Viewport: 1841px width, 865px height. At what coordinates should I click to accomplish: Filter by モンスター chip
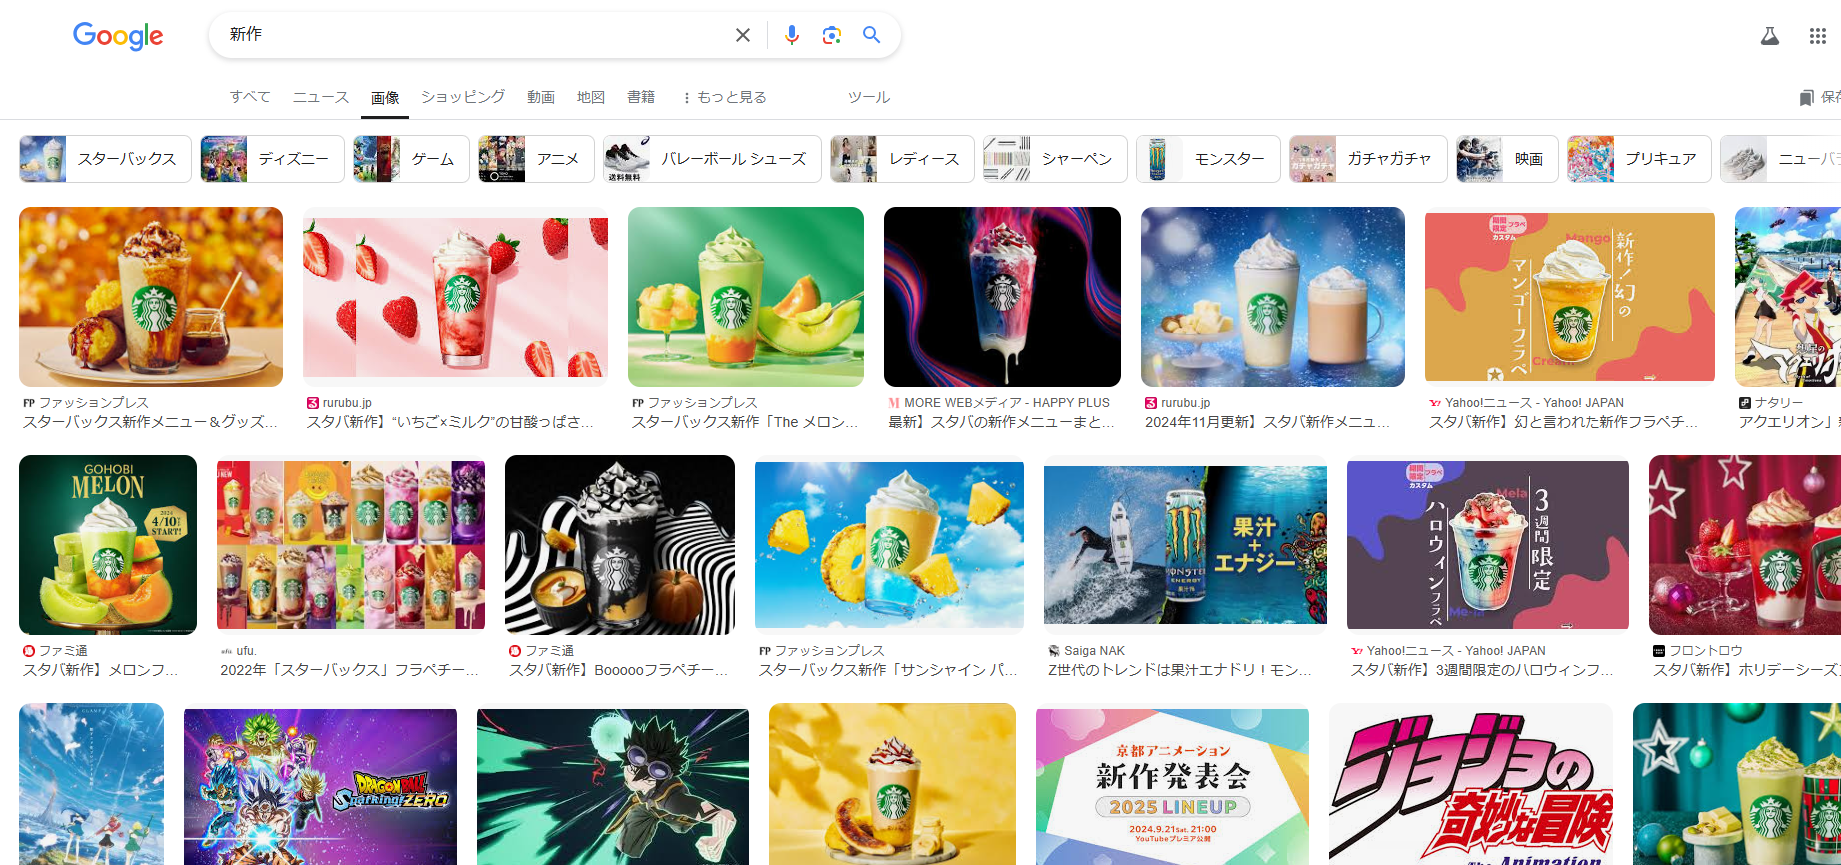1208,159
